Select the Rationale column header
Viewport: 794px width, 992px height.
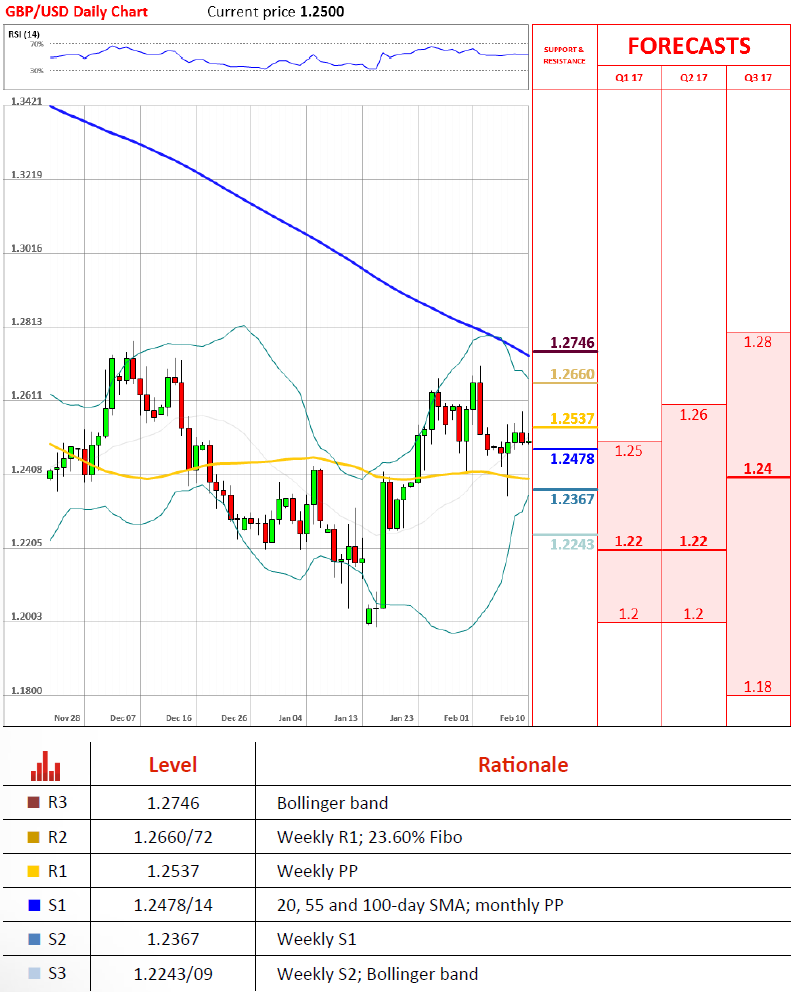coord(522,765)
